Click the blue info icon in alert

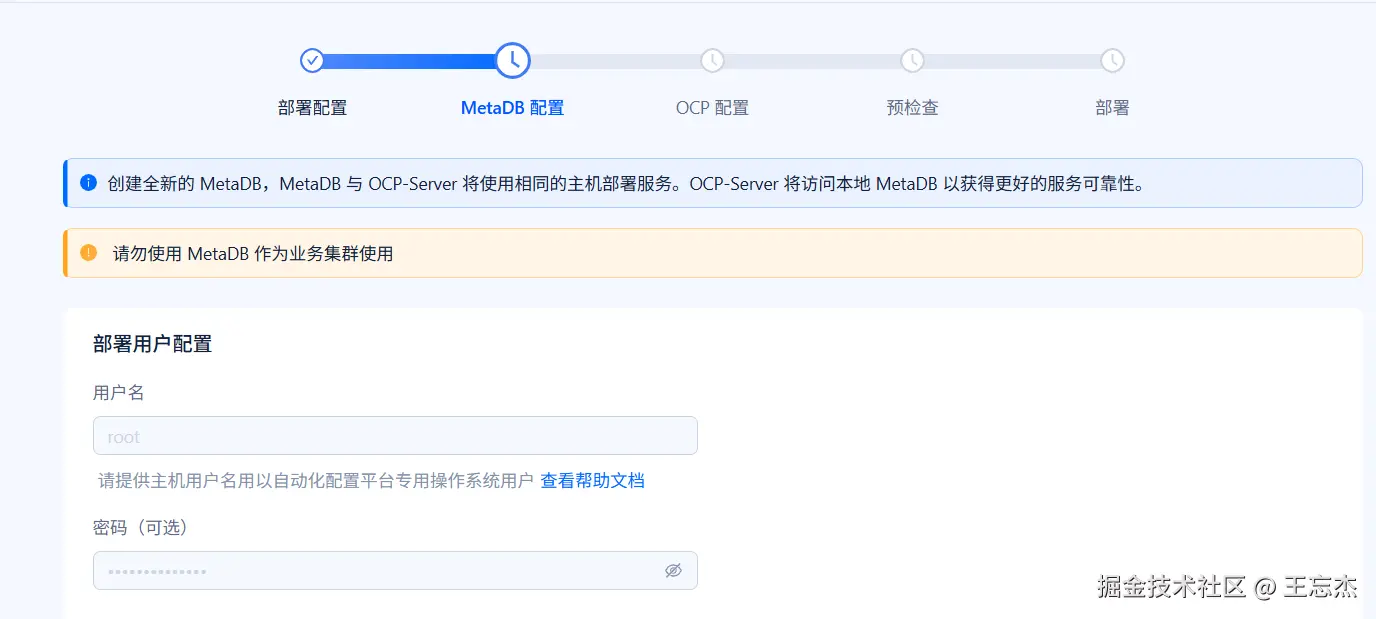tap(88, 183)
